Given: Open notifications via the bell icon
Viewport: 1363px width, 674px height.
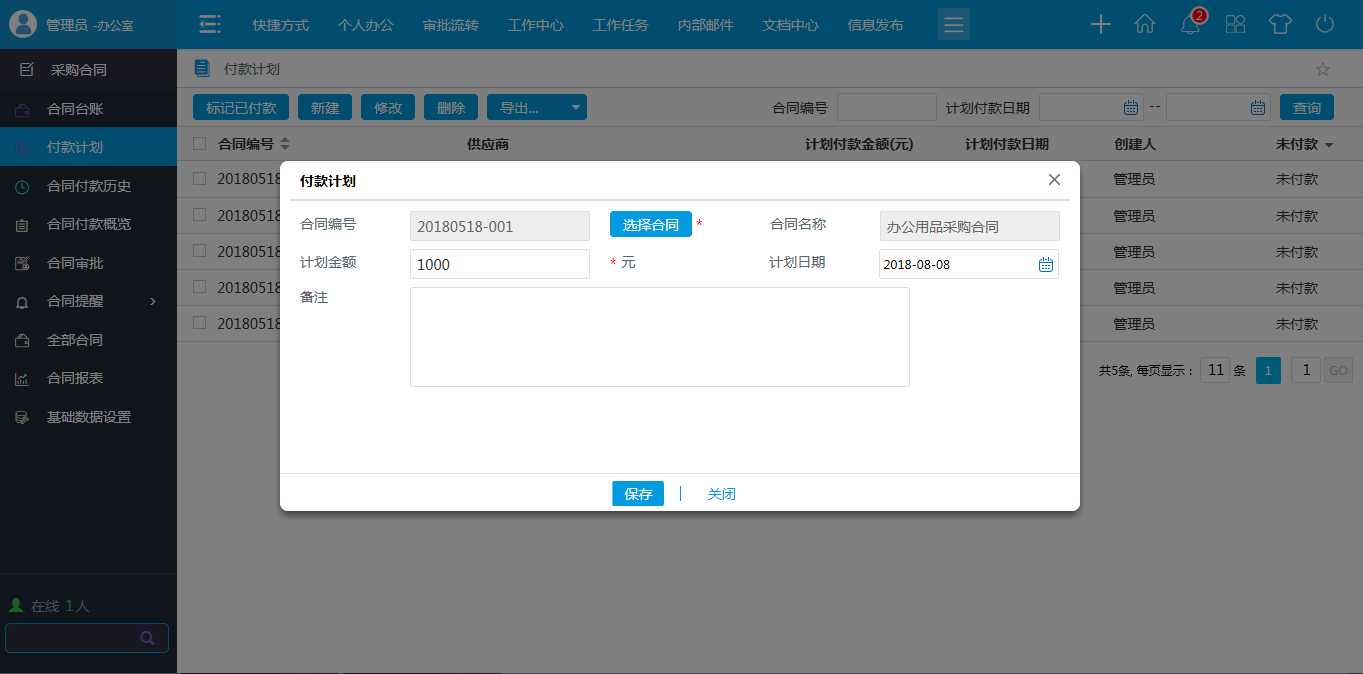Looking at the screenshot, I should [1189, 25].
